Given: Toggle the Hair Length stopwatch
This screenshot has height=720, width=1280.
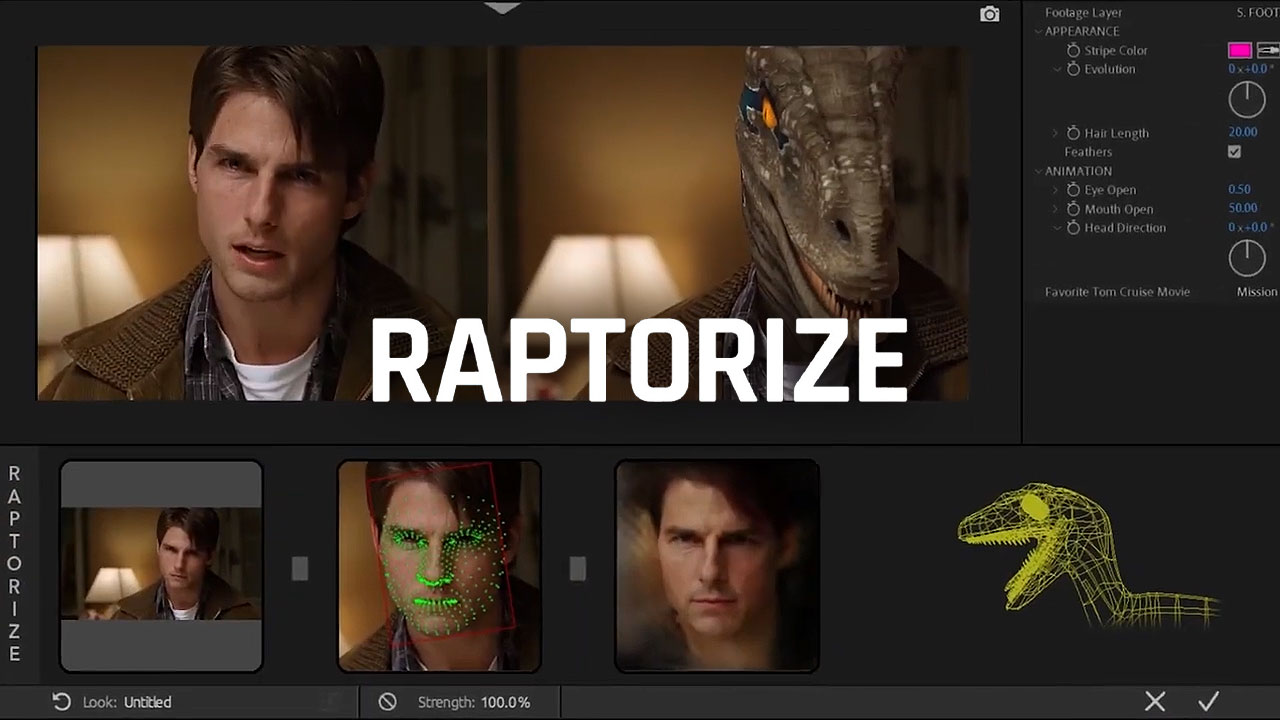Looking at the screenshot, I should pyautogui.click(x=1073, y=133).
